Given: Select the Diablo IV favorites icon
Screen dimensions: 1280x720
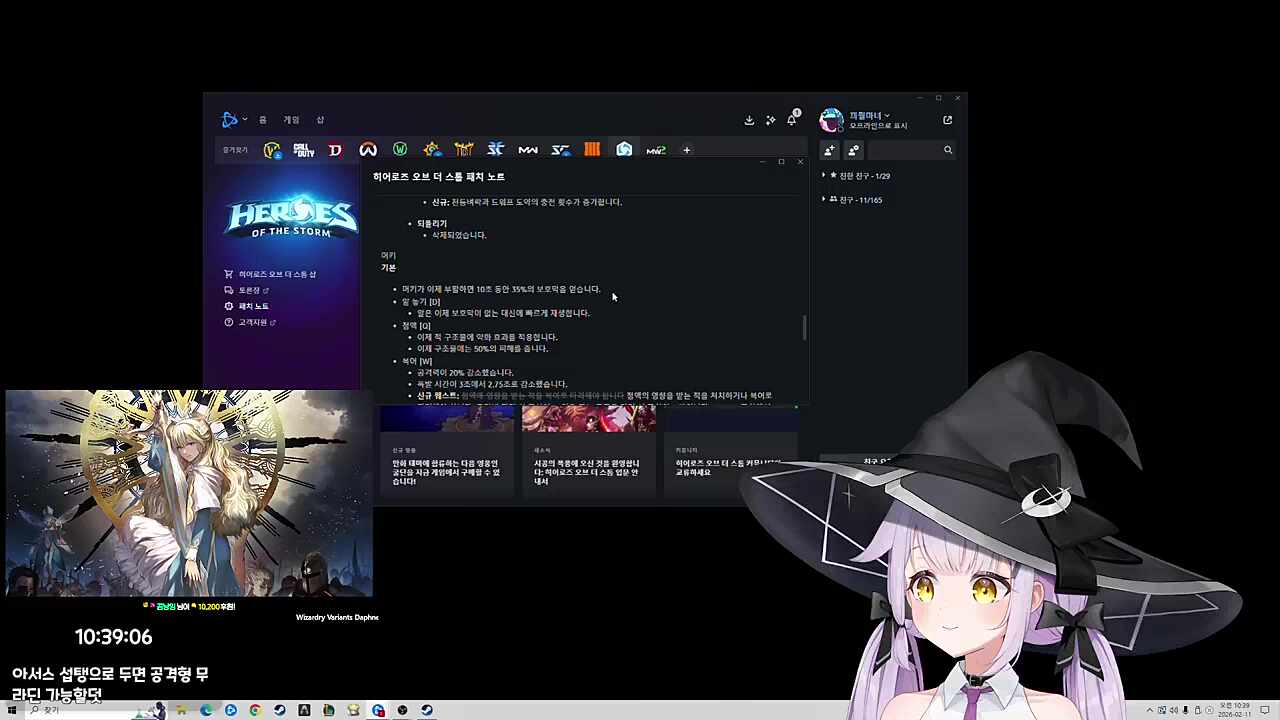Looking at the screenshot, I should (x=335, y=150).
